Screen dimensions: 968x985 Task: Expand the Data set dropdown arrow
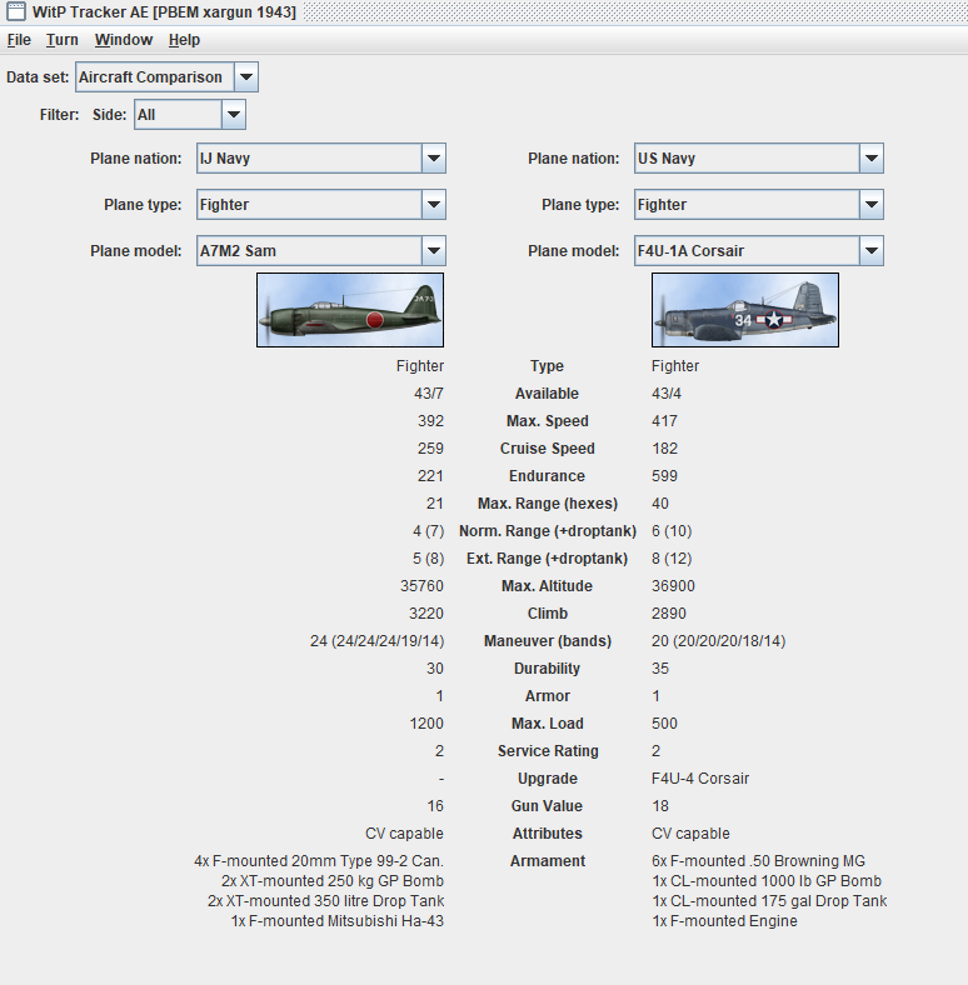pyautogui.click(x=246, y=77)
